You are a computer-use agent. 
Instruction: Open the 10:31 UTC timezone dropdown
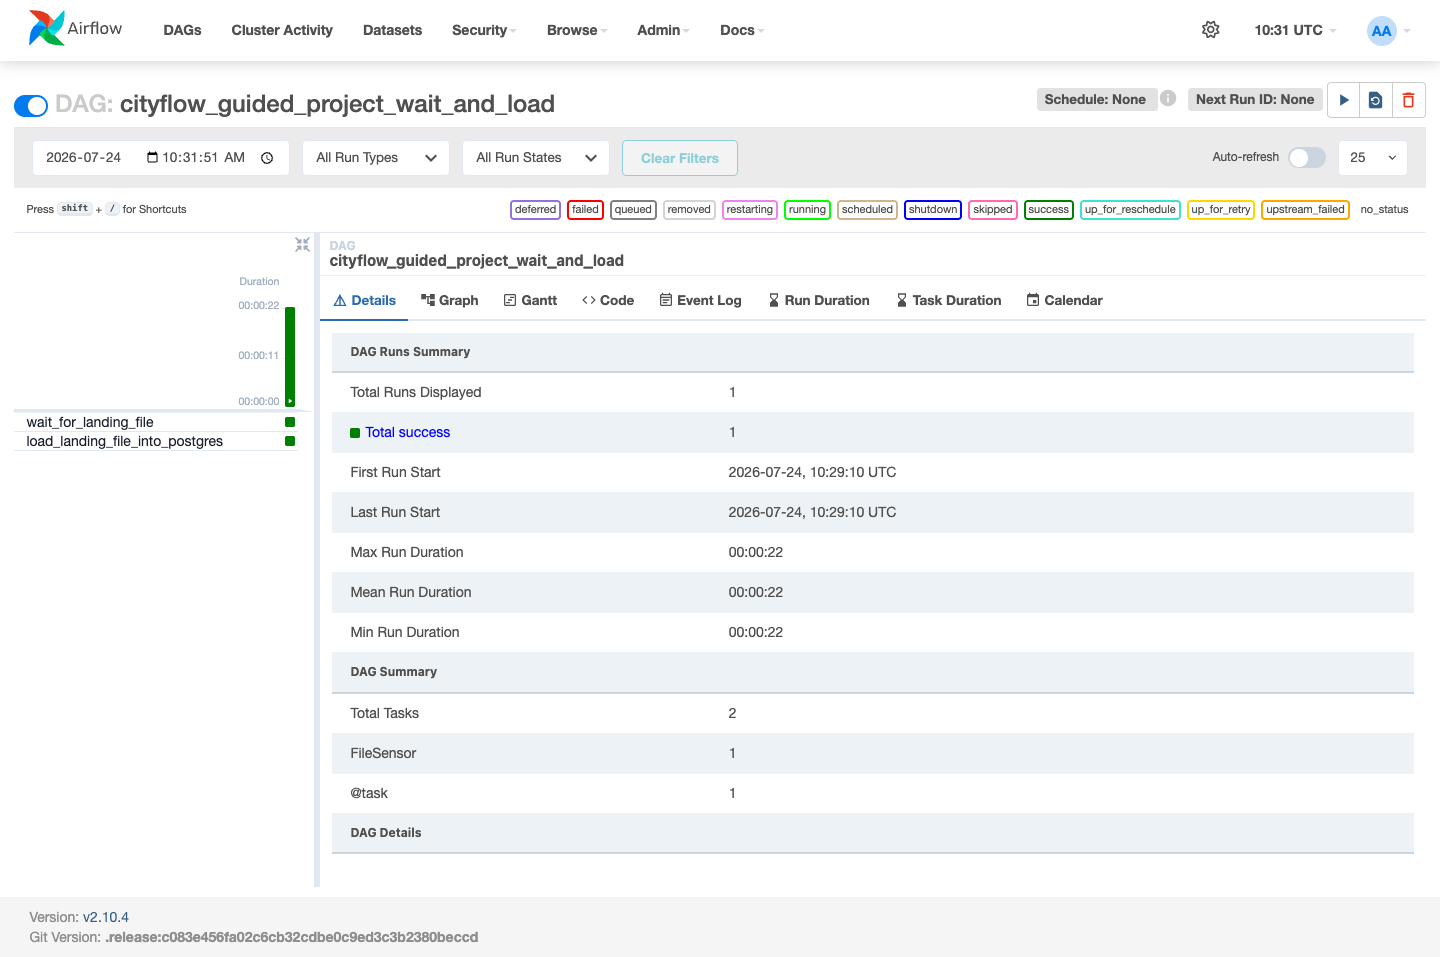(1295, 30)
